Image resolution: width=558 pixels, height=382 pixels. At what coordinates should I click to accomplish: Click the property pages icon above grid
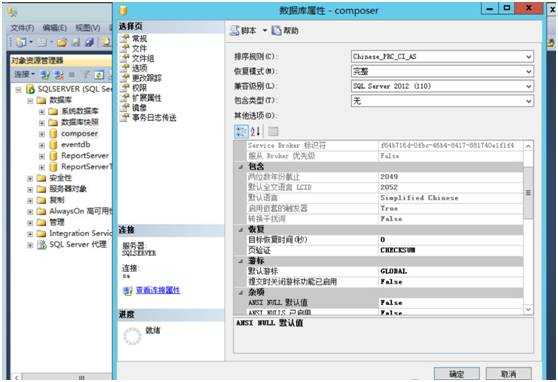click(273, 131)
